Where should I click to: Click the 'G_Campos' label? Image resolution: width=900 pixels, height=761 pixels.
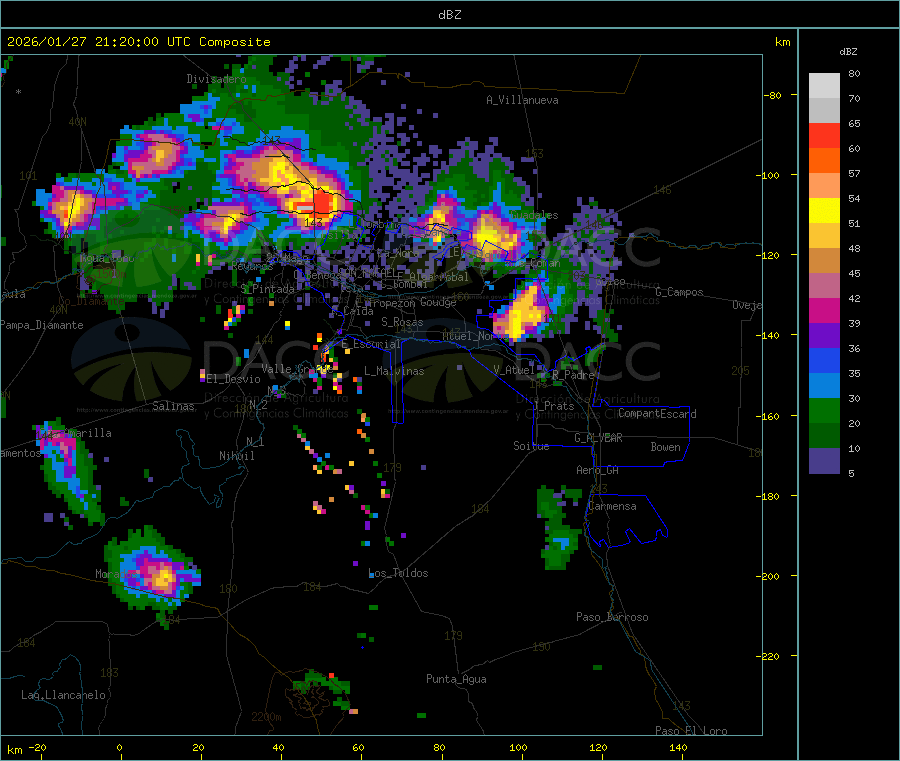(x=680, y=292)
